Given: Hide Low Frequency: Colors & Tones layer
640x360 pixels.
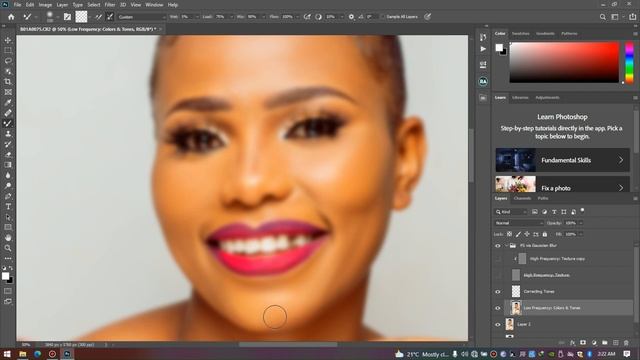Looking at the screenshot, I should point(498,308).
